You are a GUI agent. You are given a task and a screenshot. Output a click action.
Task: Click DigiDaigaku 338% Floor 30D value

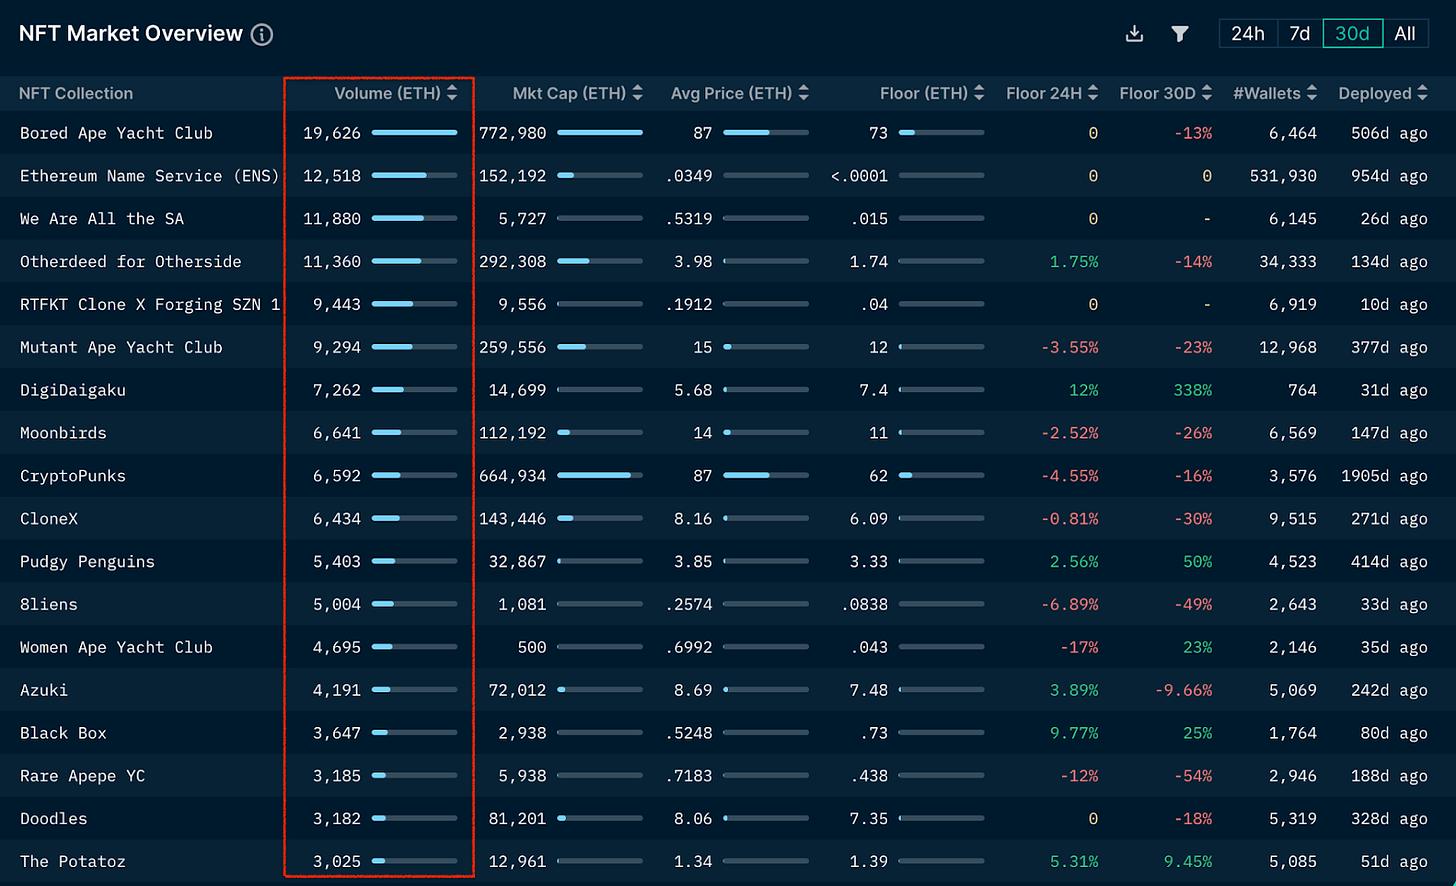click(1192, 390)
